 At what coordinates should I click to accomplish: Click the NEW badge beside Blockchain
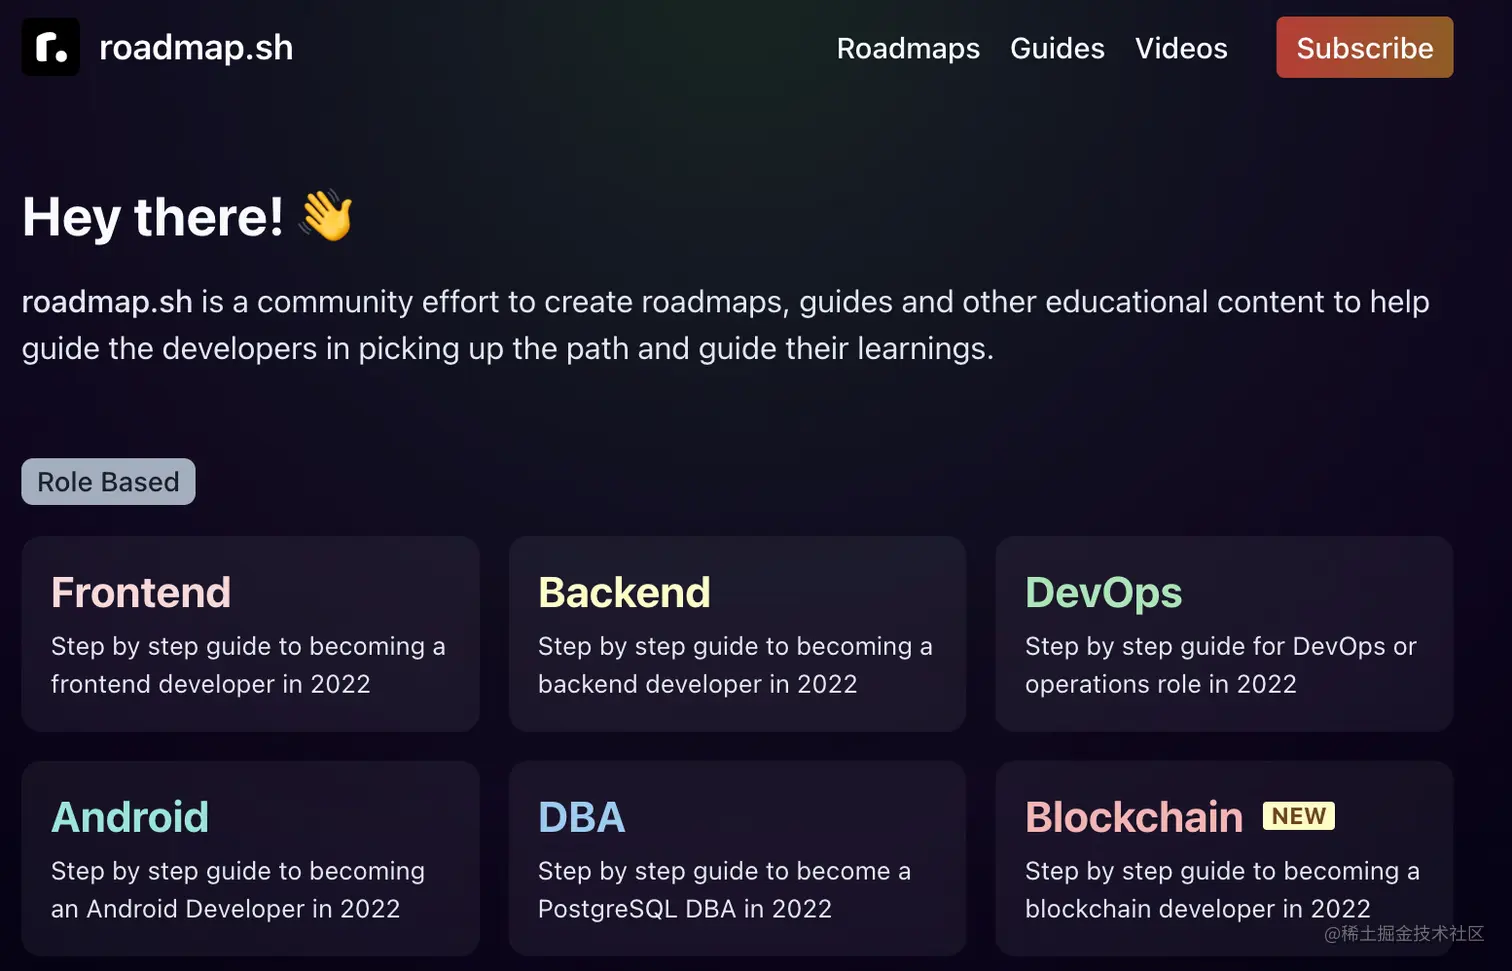click(x=1298, y=816)
